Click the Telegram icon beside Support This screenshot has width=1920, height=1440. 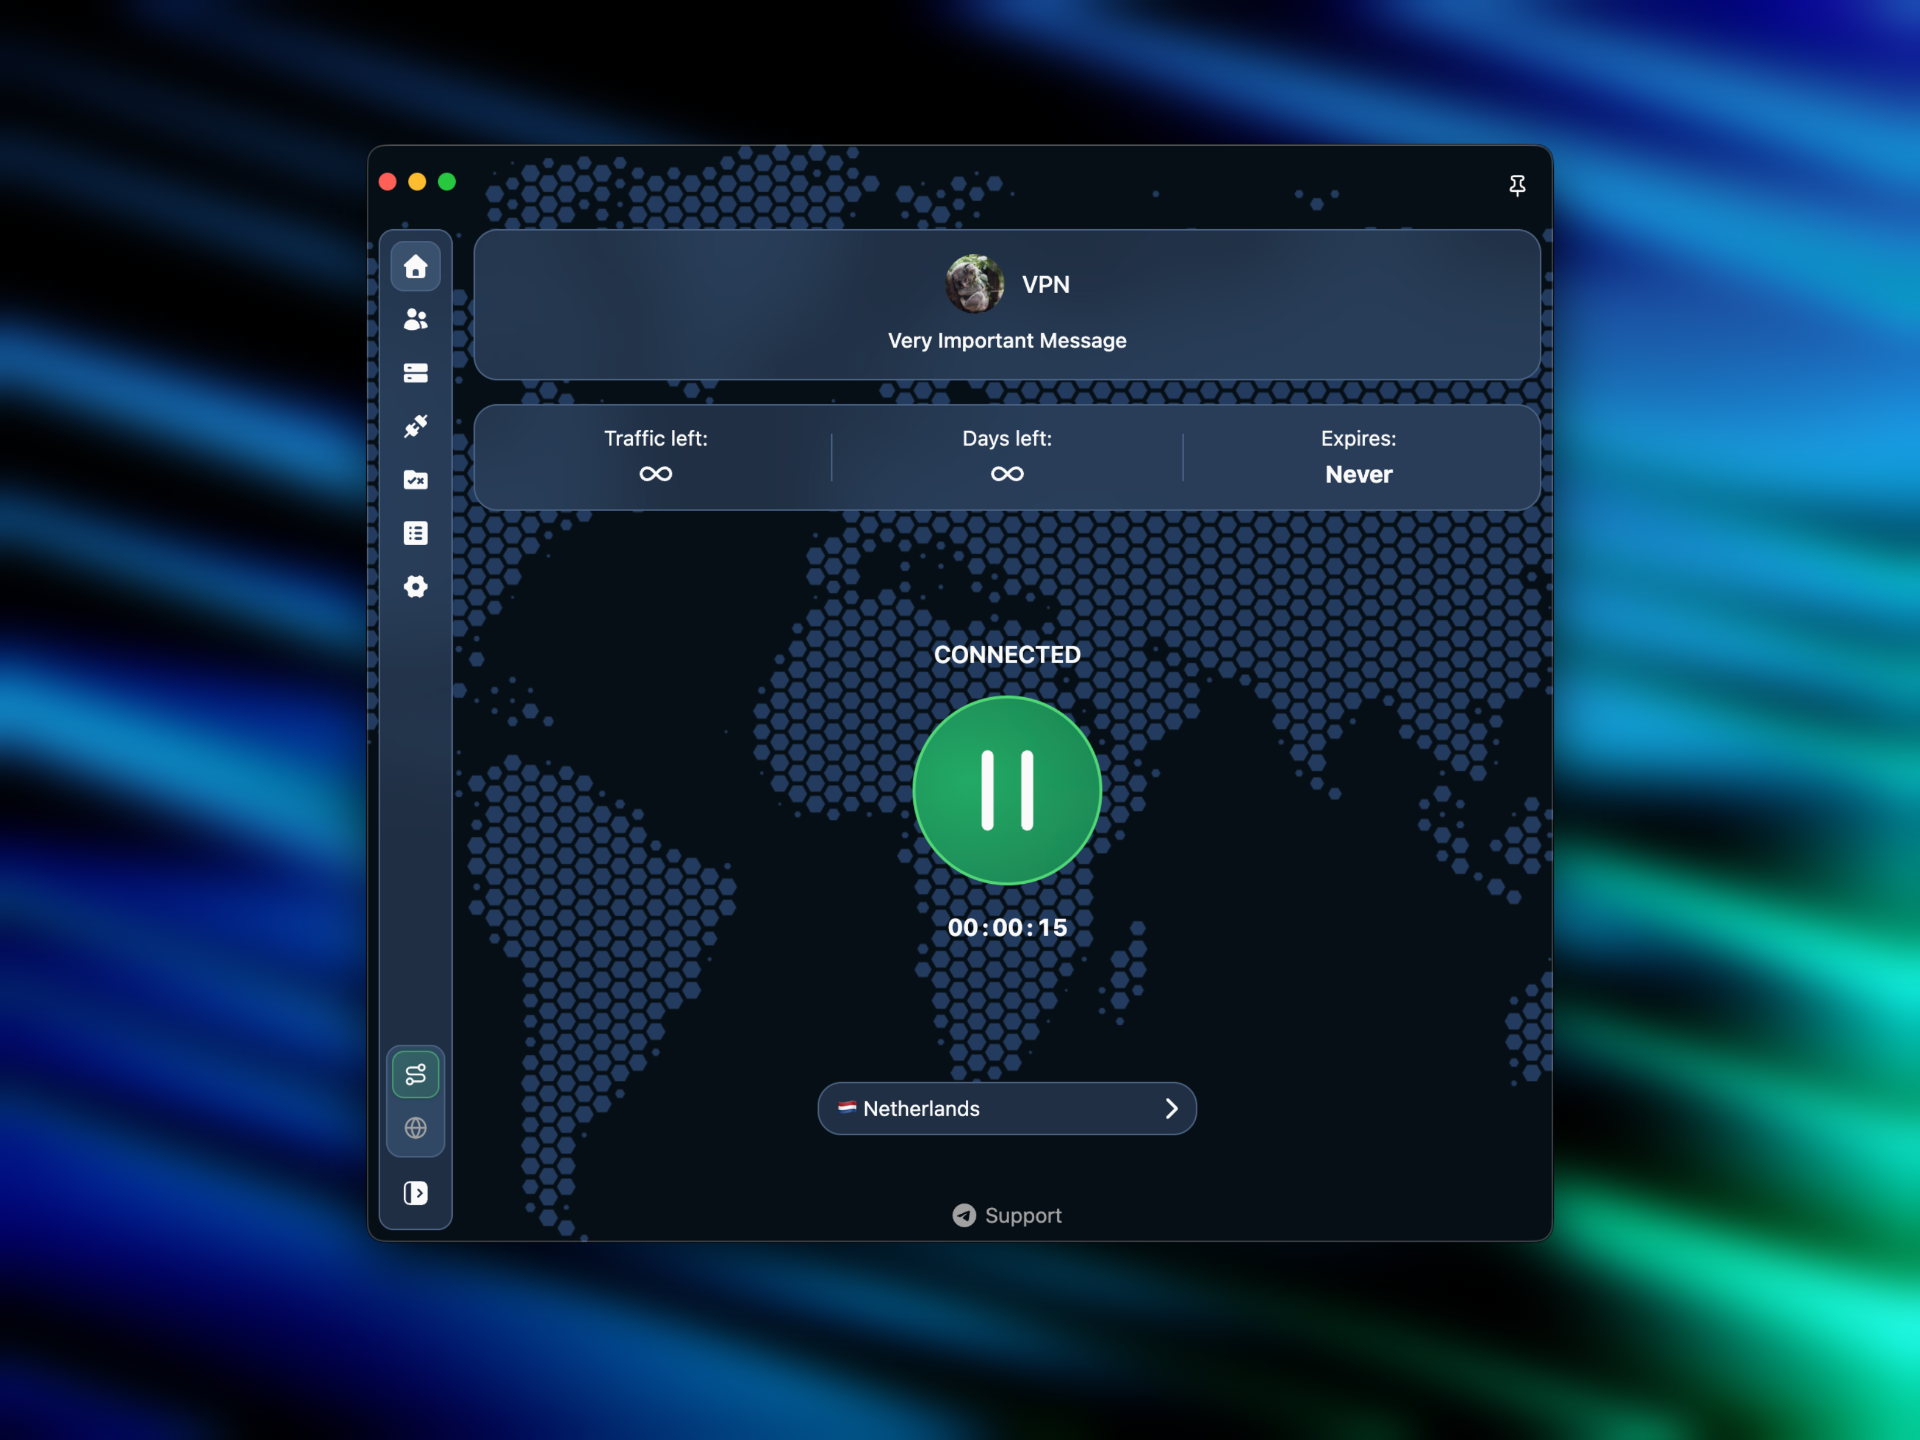pyautogui.click(x=964, y=1215)
